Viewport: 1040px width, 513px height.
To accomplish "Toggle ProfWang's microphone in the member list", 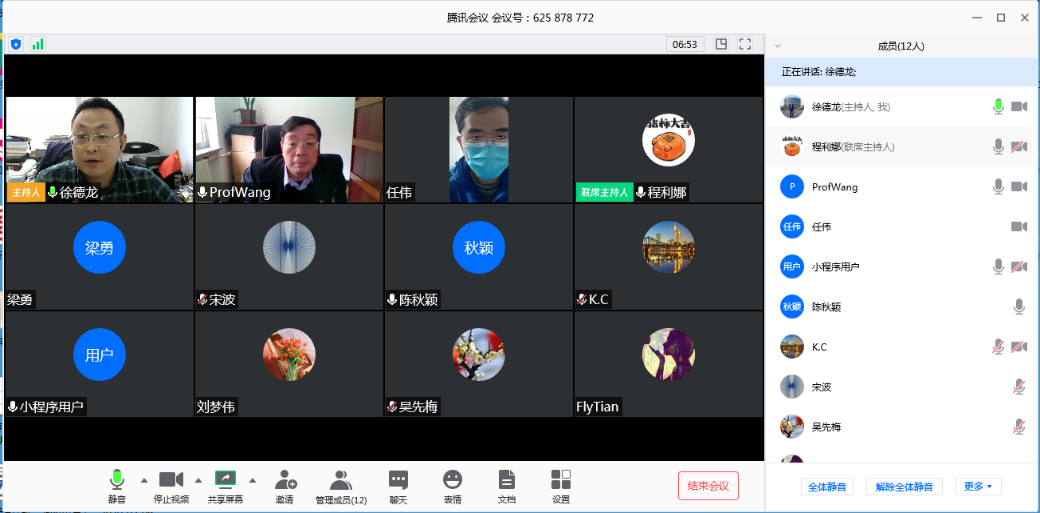I will click(997, 187).
